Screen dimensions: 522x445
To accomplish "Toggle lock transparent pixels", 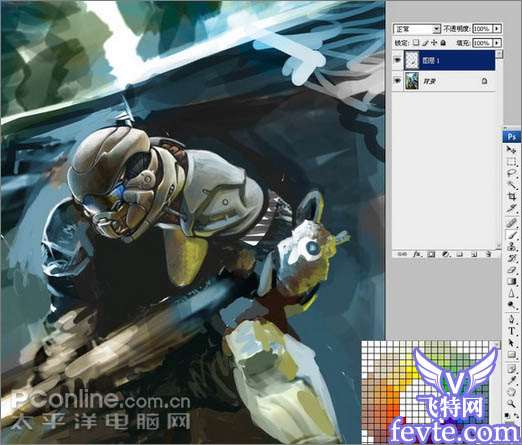I will (x=416, y=43).
